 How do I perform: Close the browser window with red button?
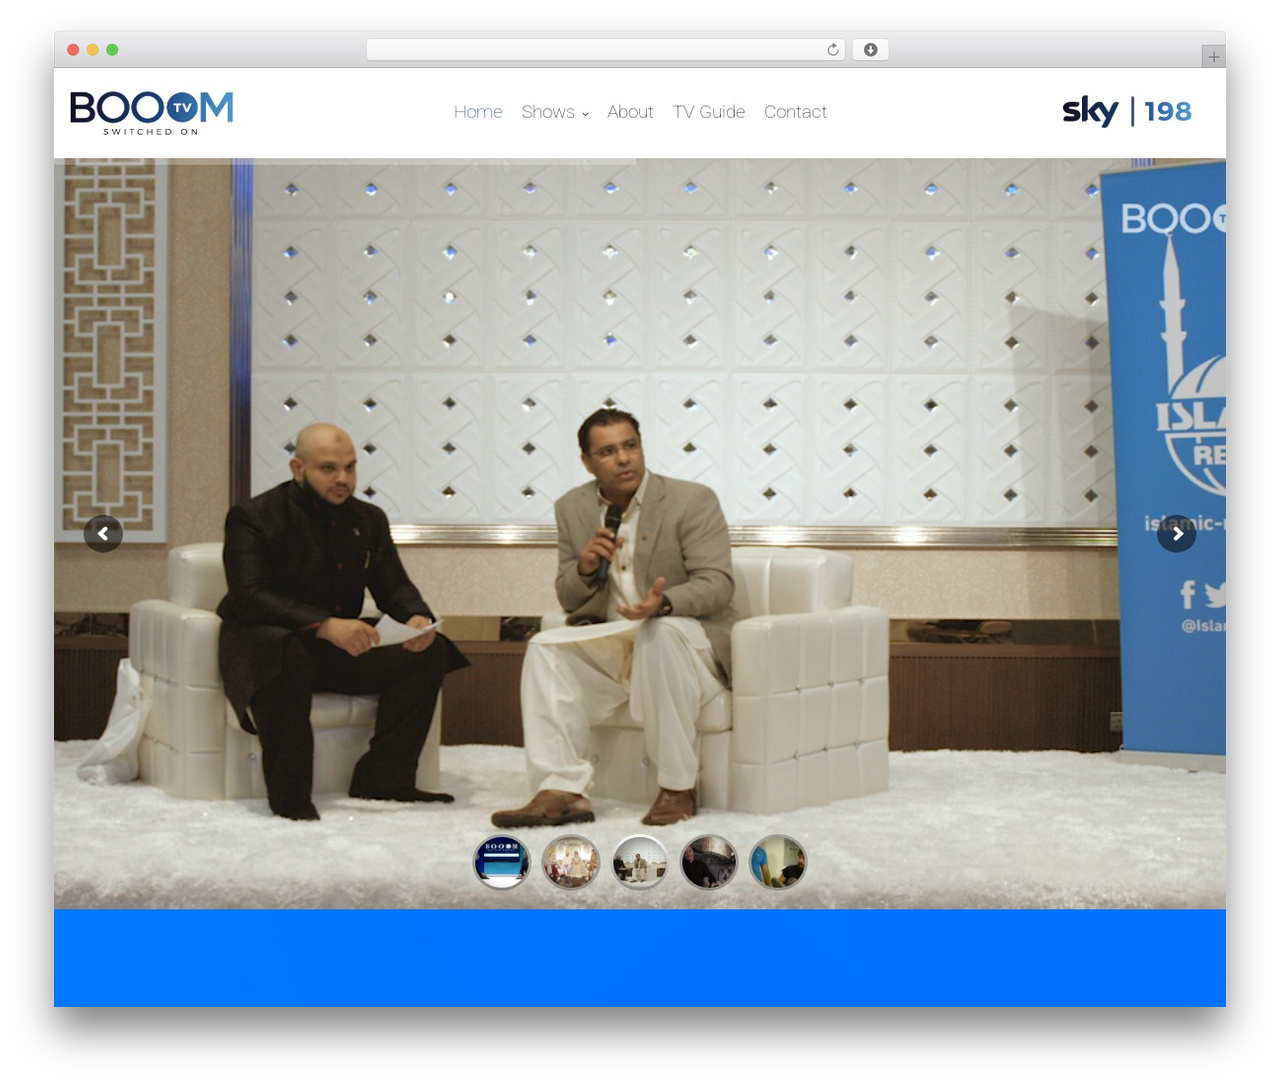(73, 50)
